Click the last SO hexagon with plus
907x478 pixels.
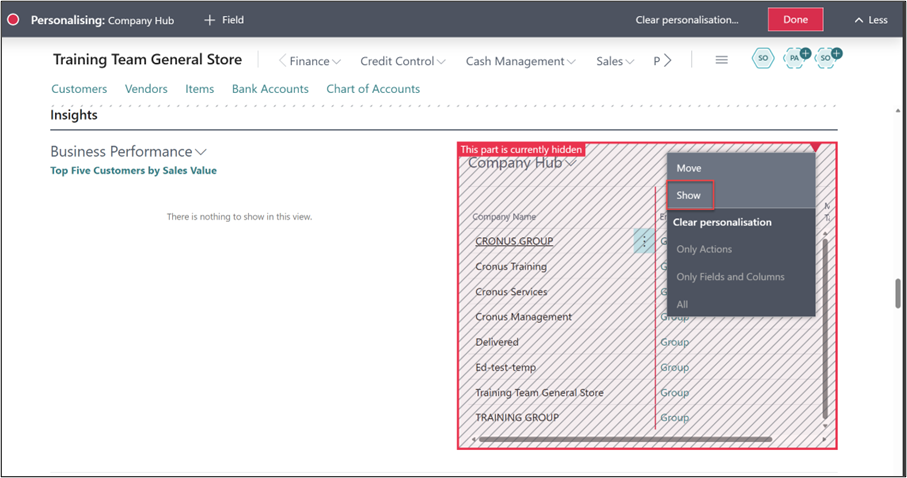point(826,59)
